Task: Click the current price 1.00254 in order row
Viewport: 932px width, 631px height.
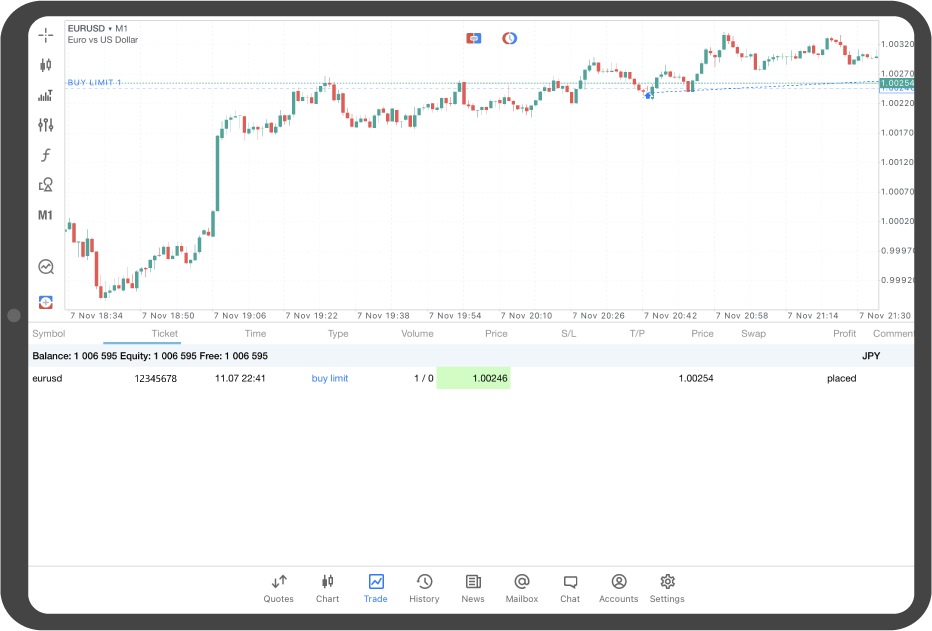Action: (696, 378)
